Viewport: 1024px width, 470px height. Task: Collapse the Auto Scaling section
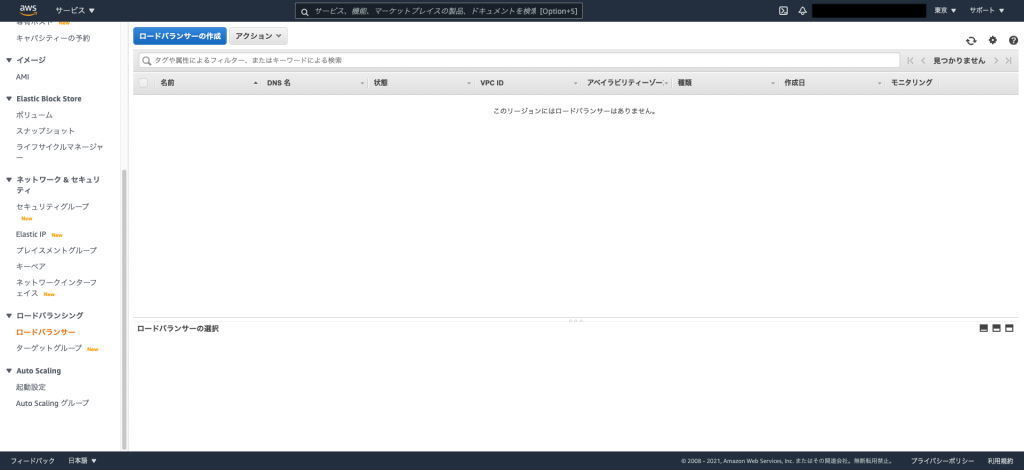[x=9, y=371]
